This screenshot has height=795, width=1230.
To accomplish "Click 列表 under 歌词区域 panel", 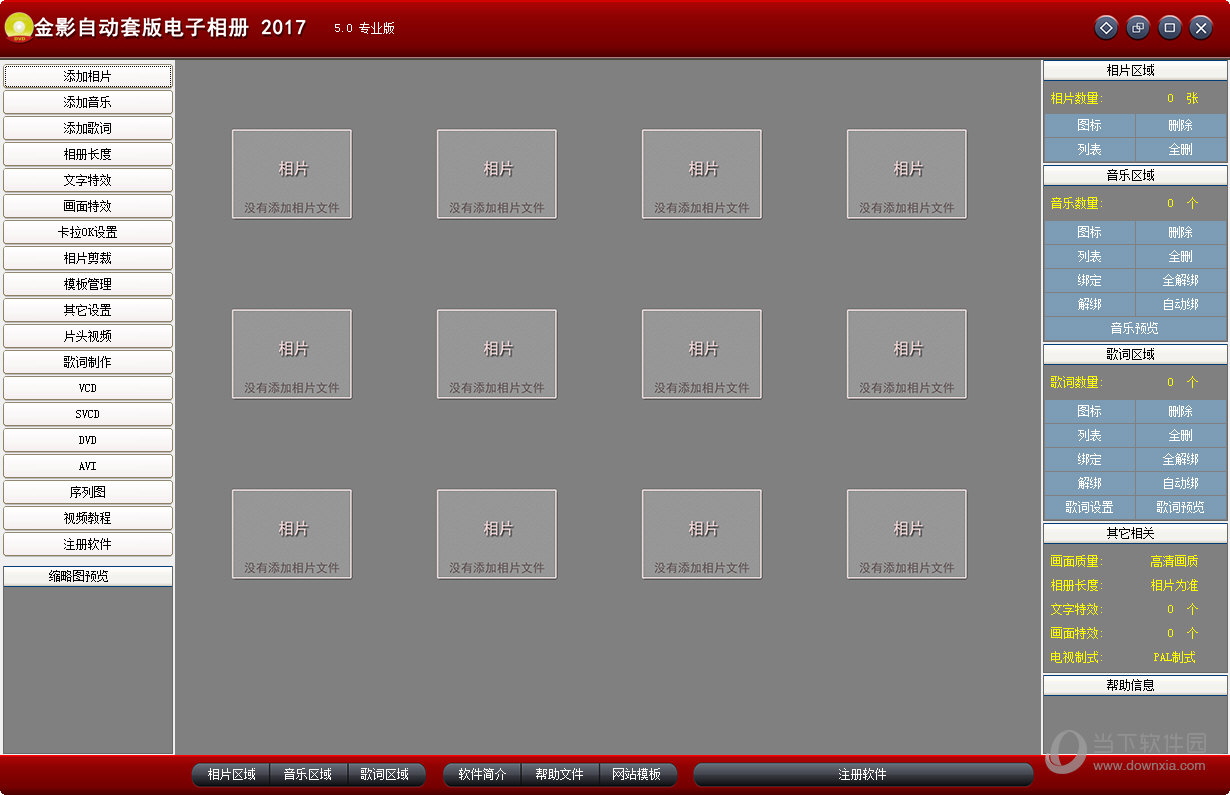I will (x=1090, y=435).
